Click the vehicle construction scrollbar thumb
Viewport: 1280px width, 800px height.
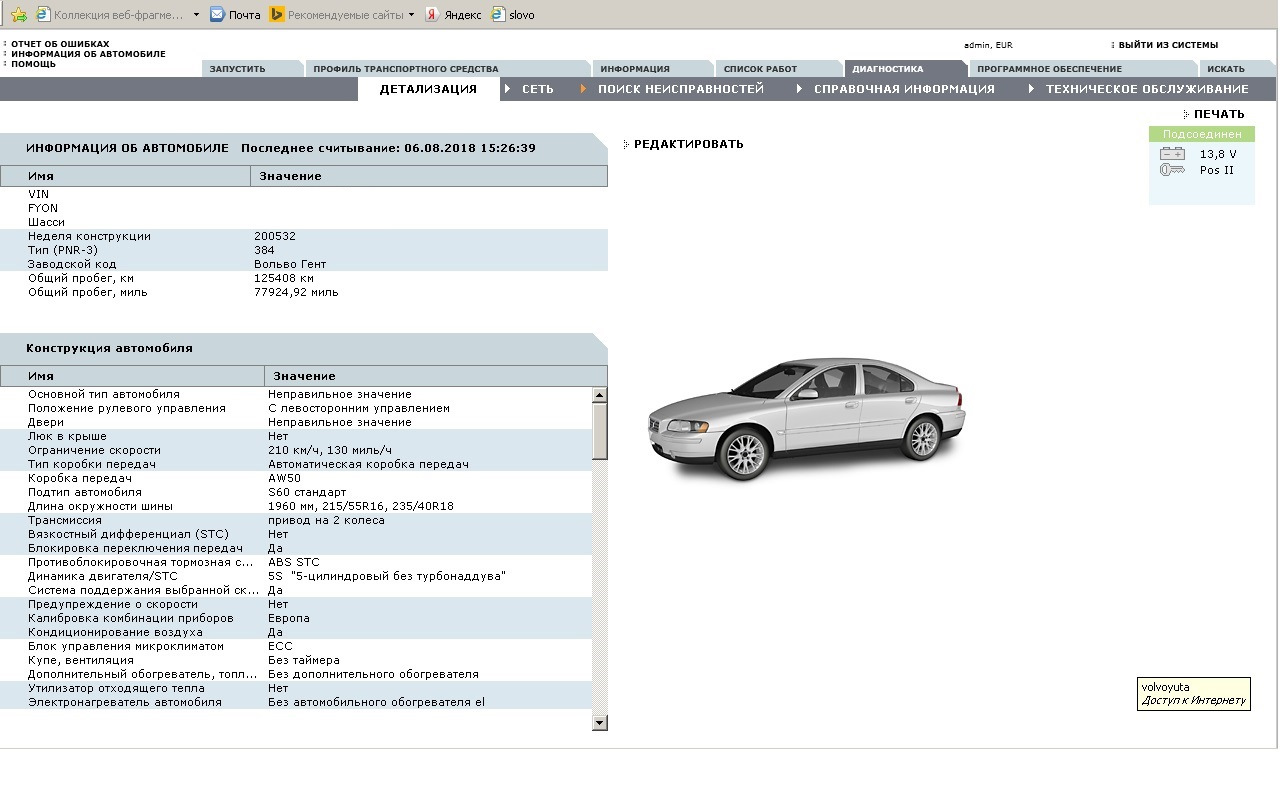pyautogui.click(x=600, y=431)
